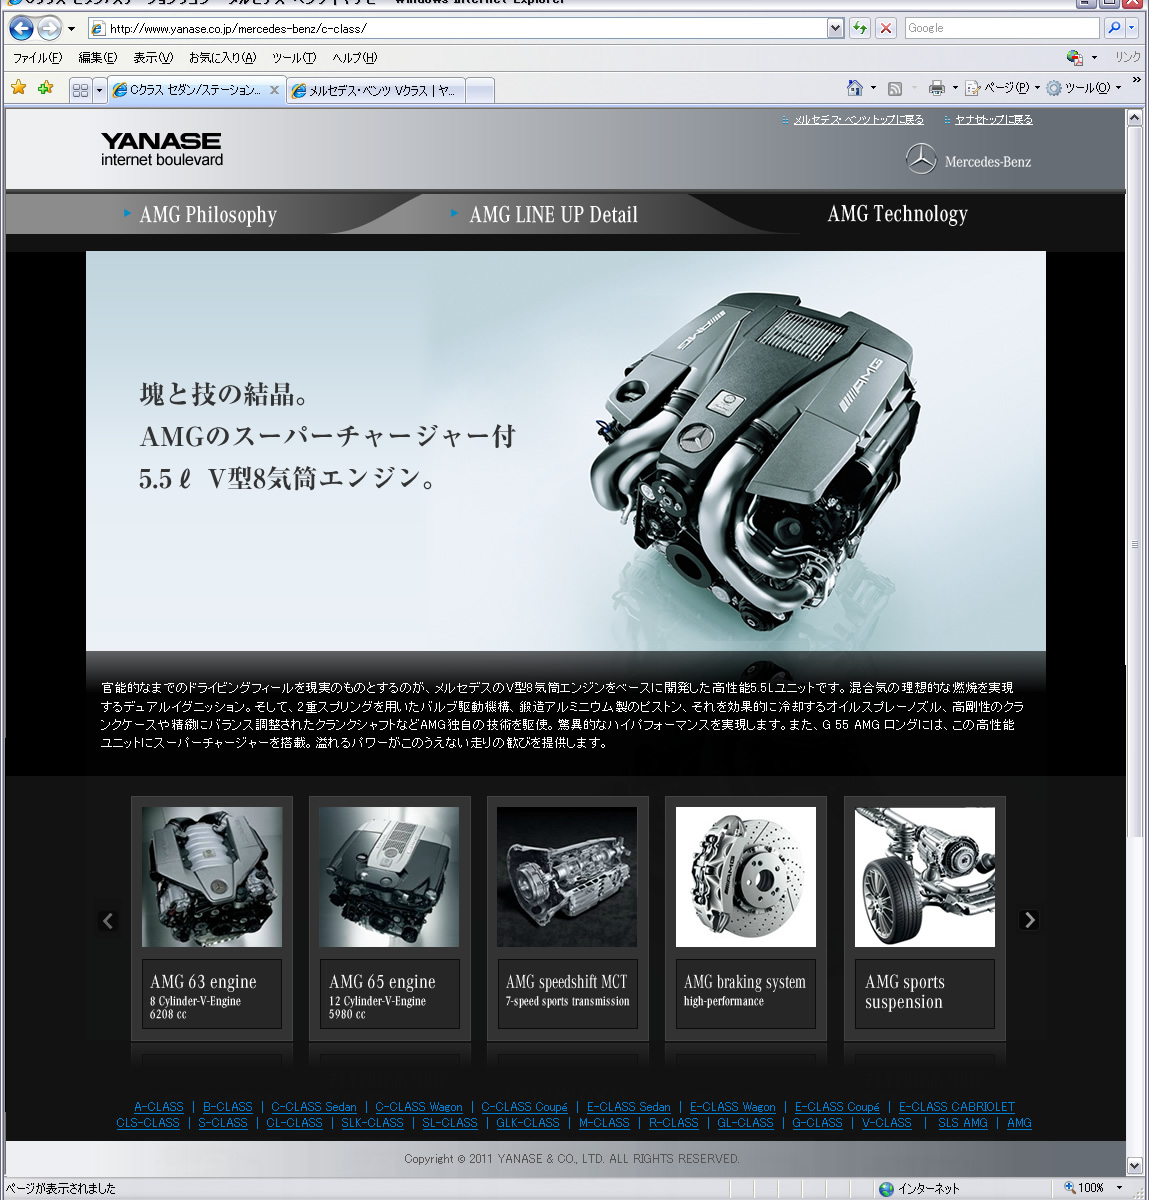Screen dimensions: 1149x1200
Task: Expand the zoom level dropdown arrow
Action: [x=1118, y=1188]
